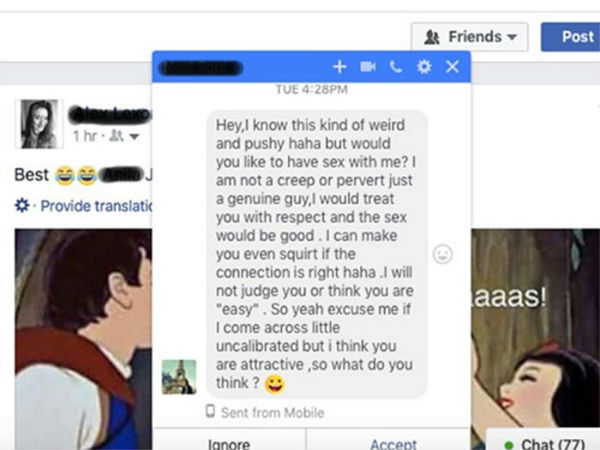Image resolution: width=600 pixels, height=450 pixels.
Task: Open the post author's profile picture
Action: [x=39, y=124]
